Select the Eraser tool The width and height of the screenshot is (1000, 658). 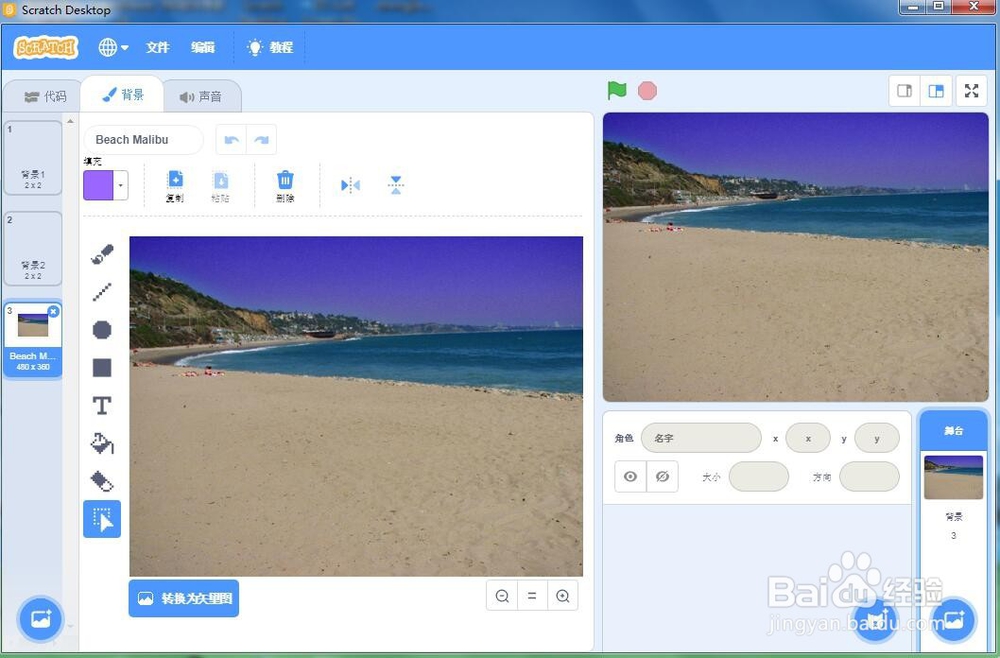coord(102,481)
